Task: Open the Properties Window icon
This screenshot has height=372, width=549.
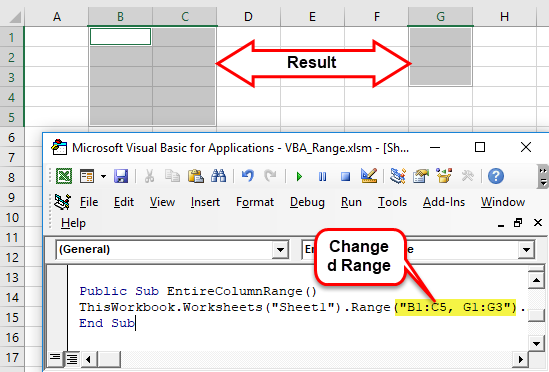Action: (421, 176)
